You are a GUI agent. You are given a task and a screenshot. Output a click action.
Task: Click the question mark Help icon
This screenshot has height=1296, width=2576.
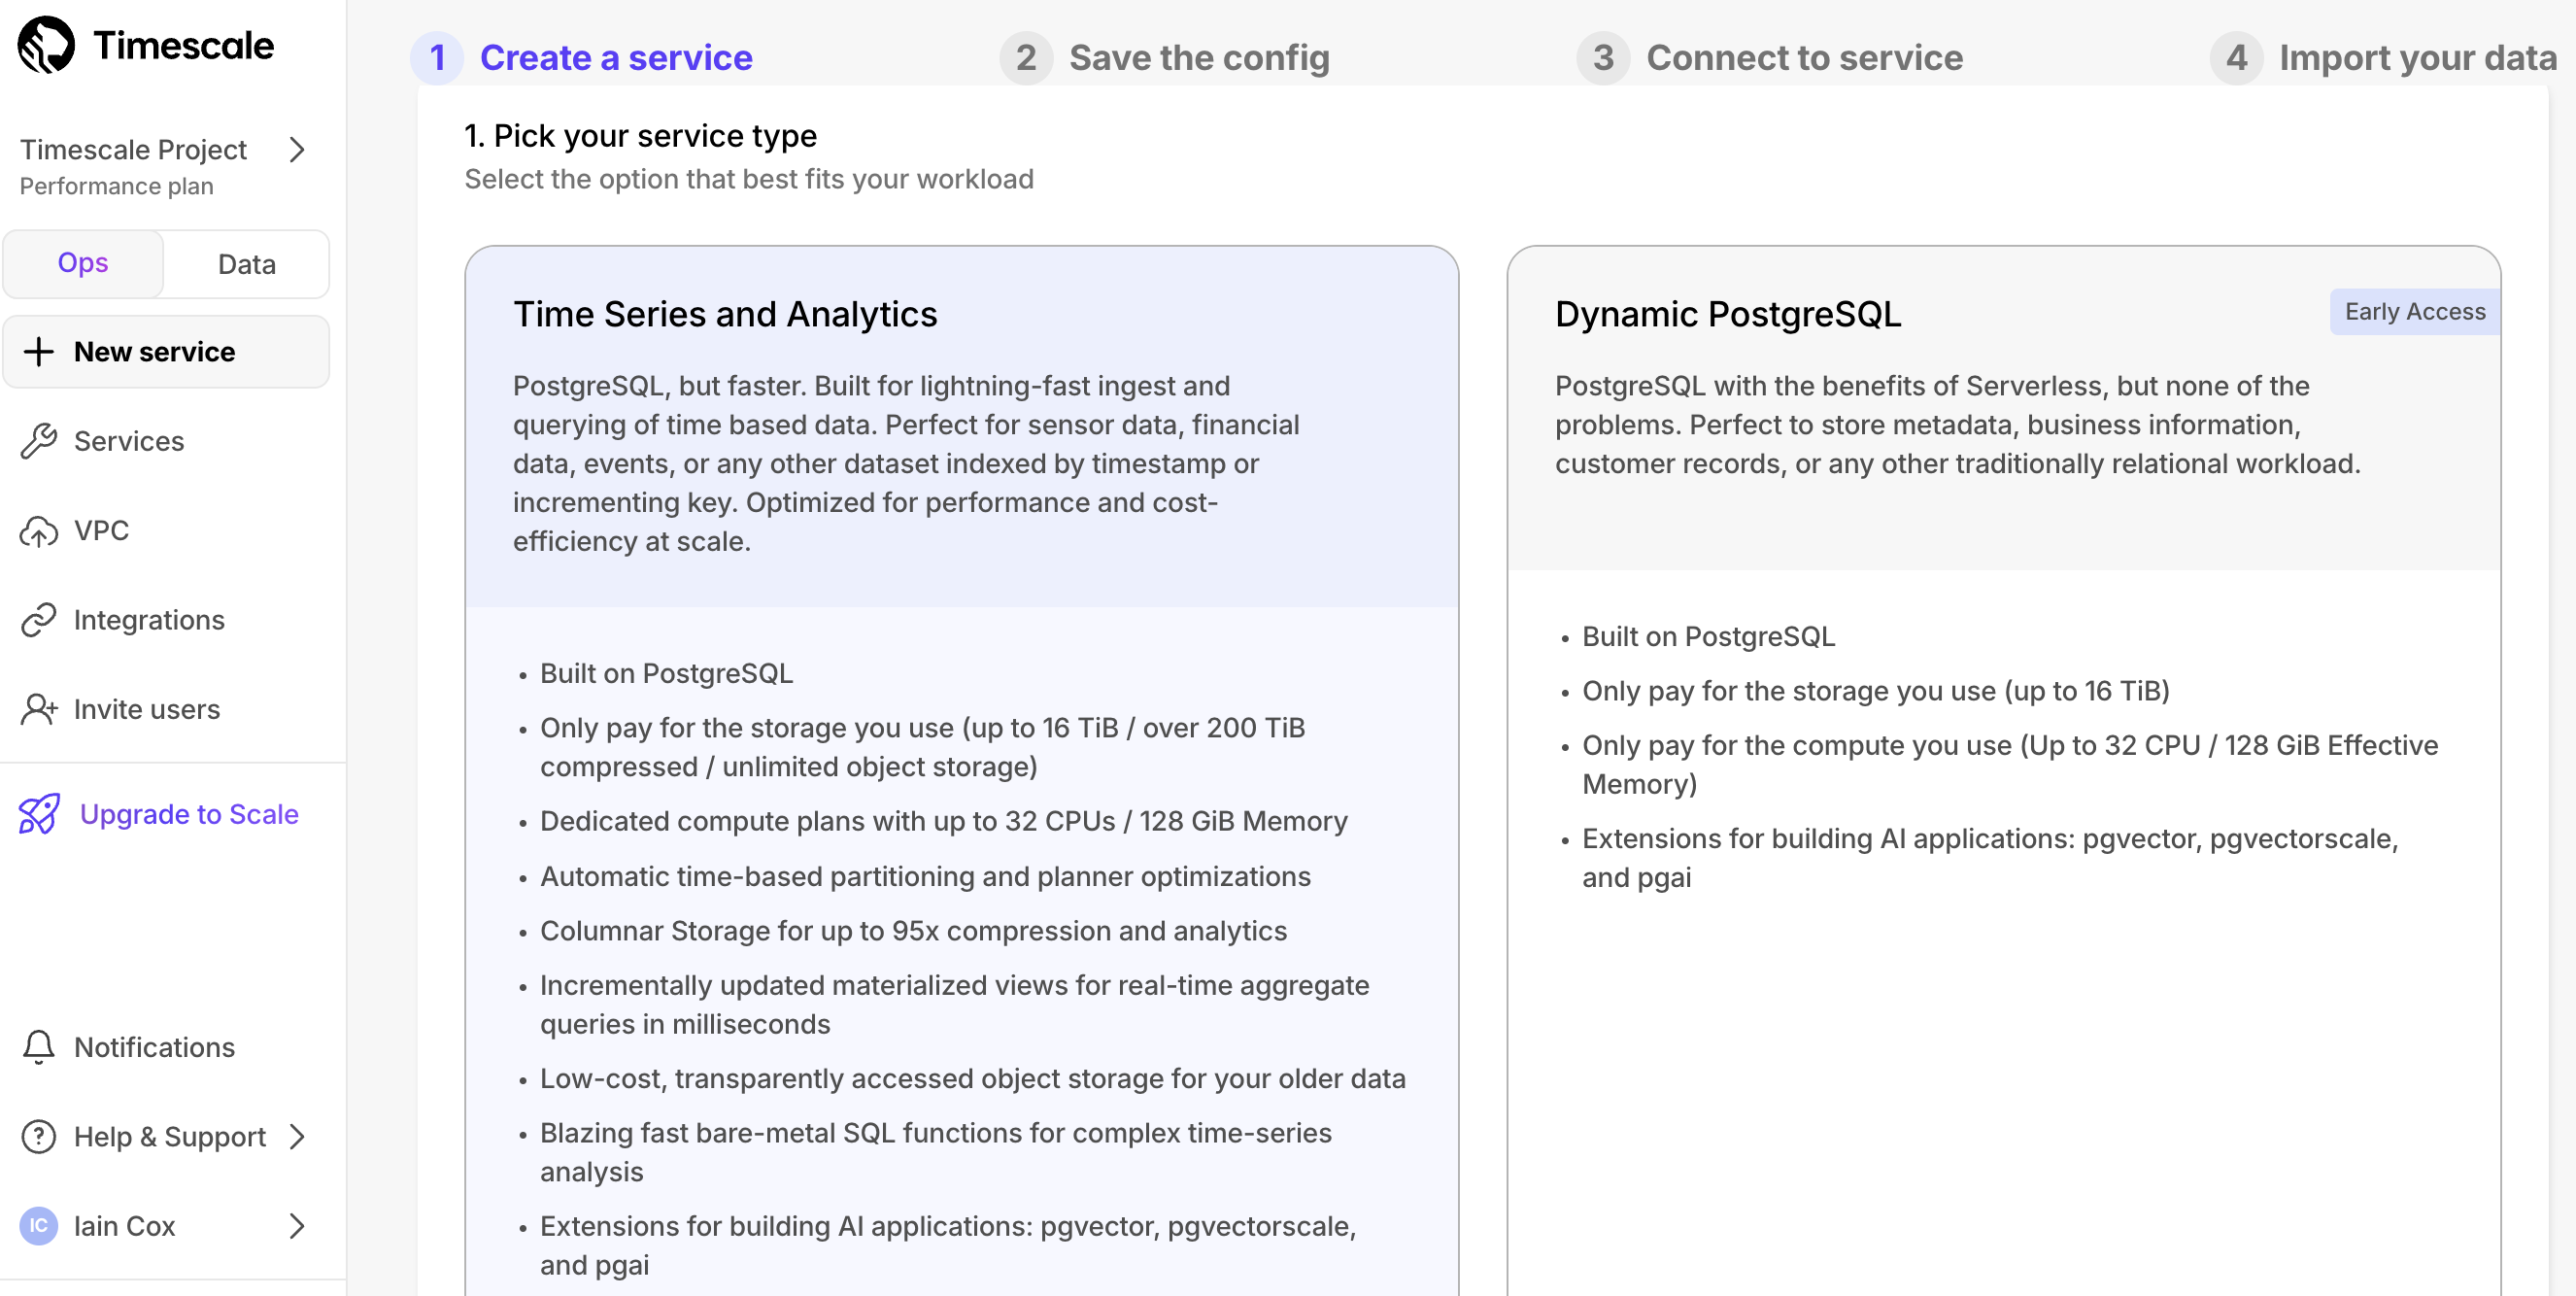(x=39, y=1136)
